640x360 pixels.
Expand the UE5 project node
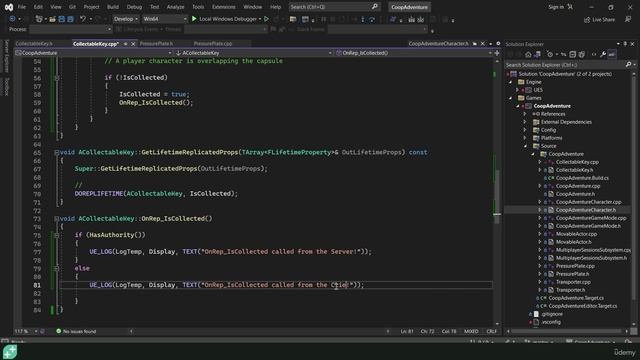coord(518,90)
